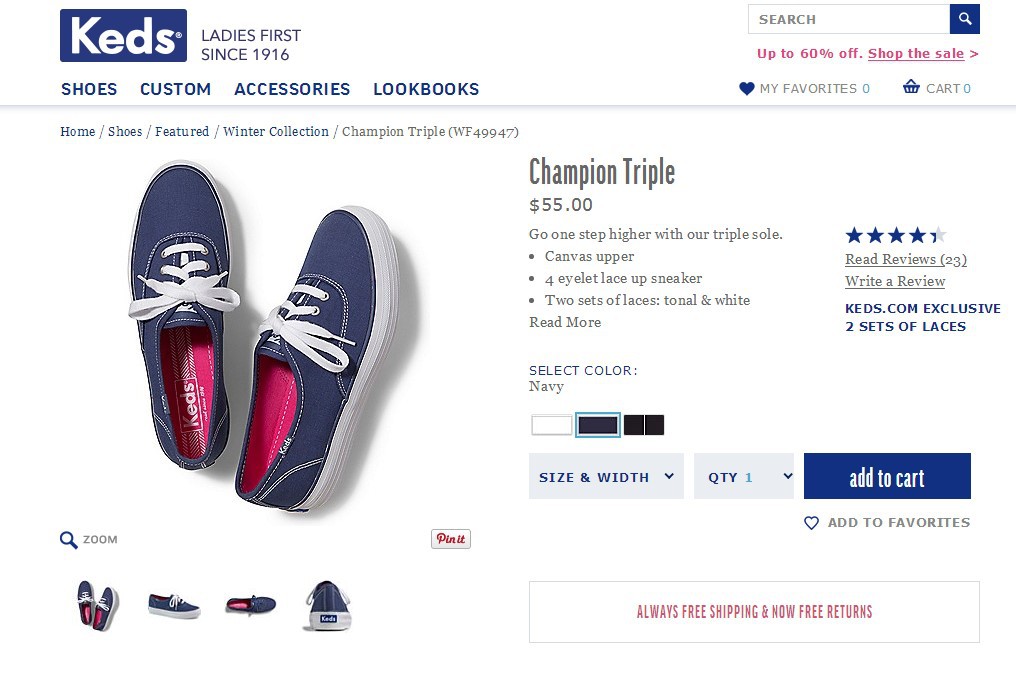Click the search magnifier button
This screenshot has height=687, width=1016.
(x=964, y=19)
